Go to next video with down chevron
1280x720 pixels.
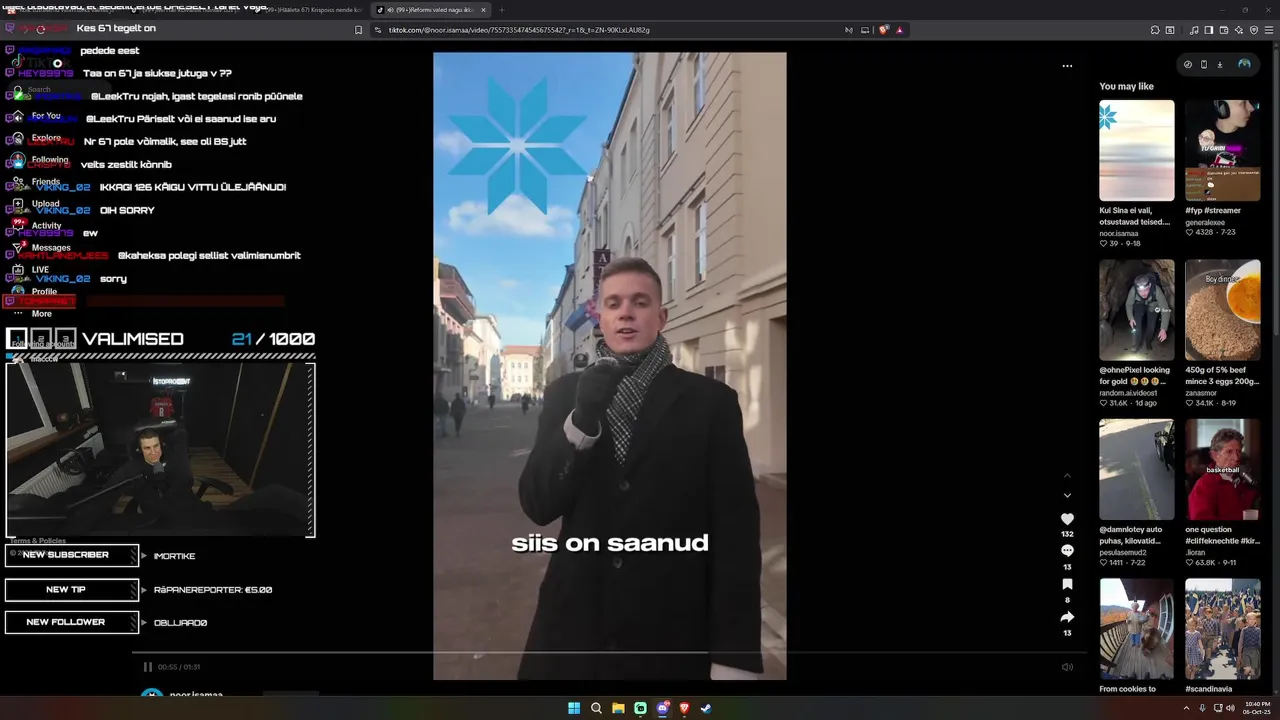coord(1067,495)
